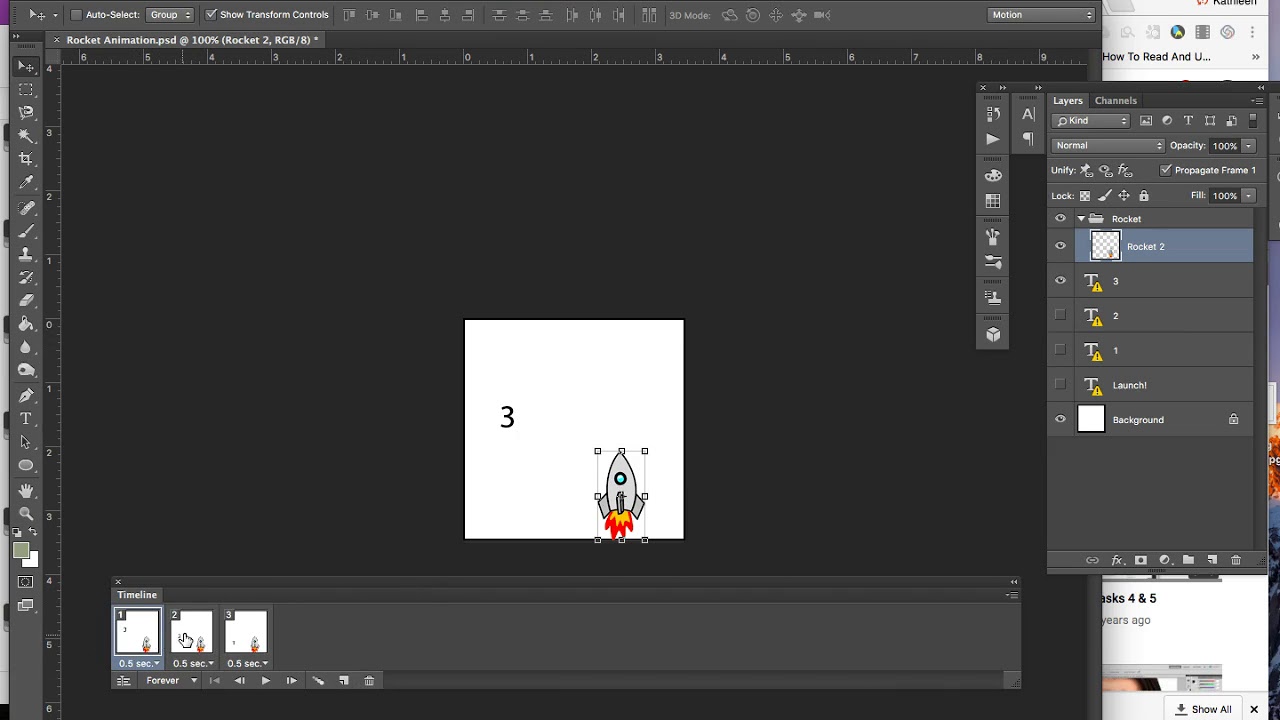Delete the selected timeline frame
The image size is (1280, 720).
[369, 681]
